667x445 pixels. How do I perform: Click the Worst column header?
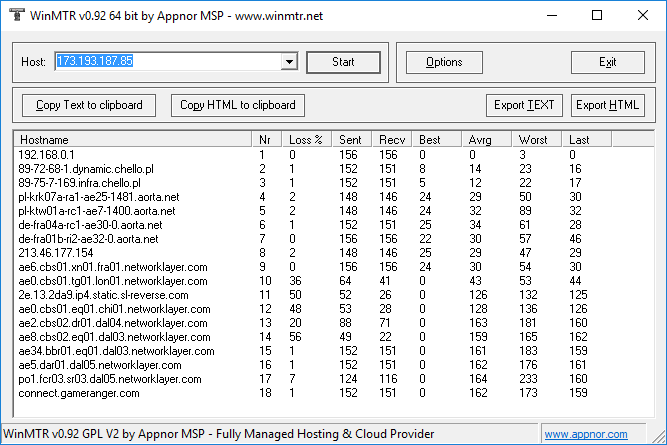[537, 140]
